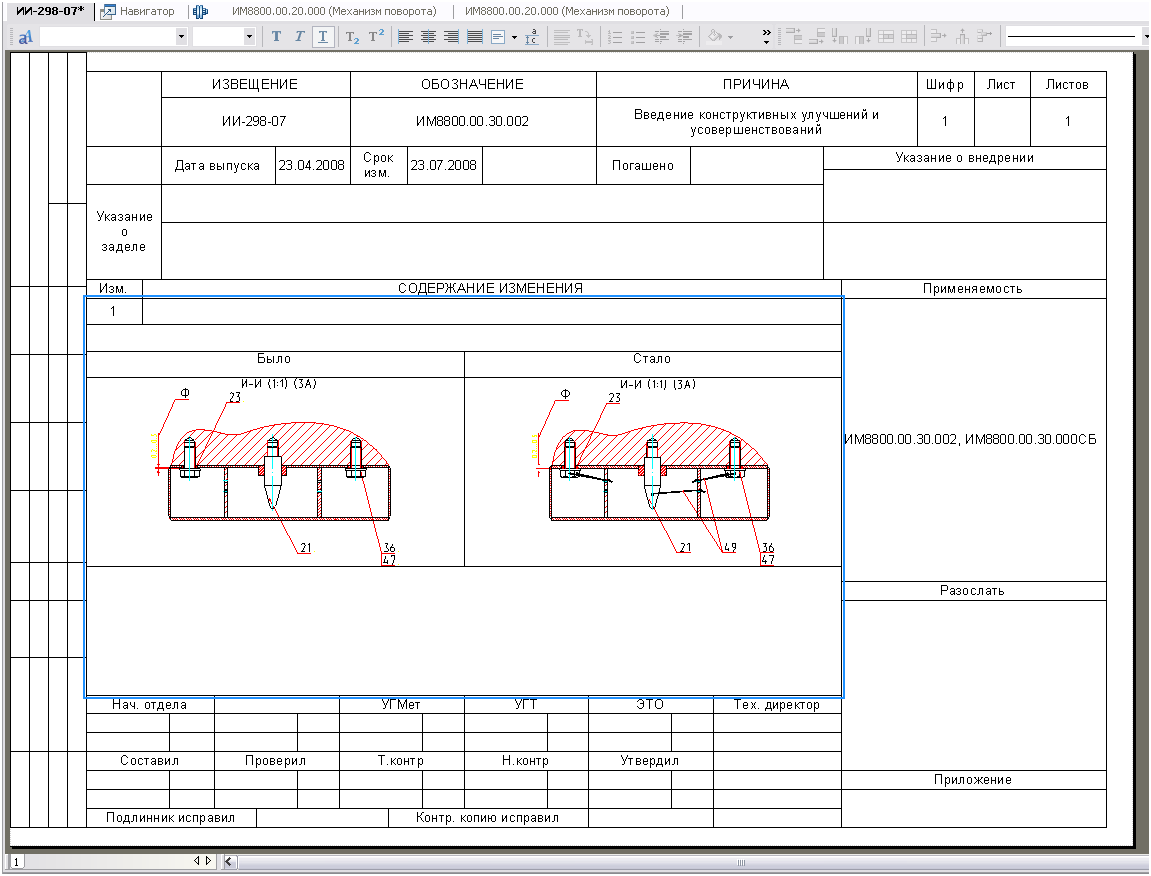Toggle italic text formatting
The width and height of the screenshot is (1151, 876).
point(299,37)
